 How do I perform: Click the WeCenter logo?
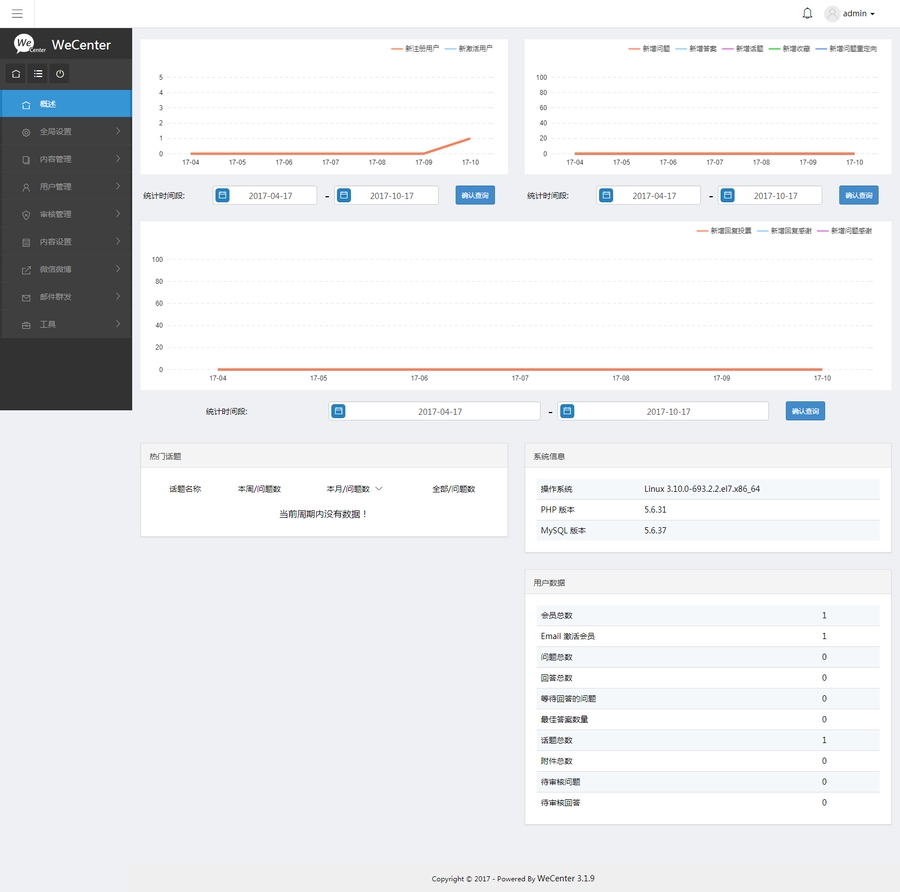pyautogui.click(x=62, y=44)
